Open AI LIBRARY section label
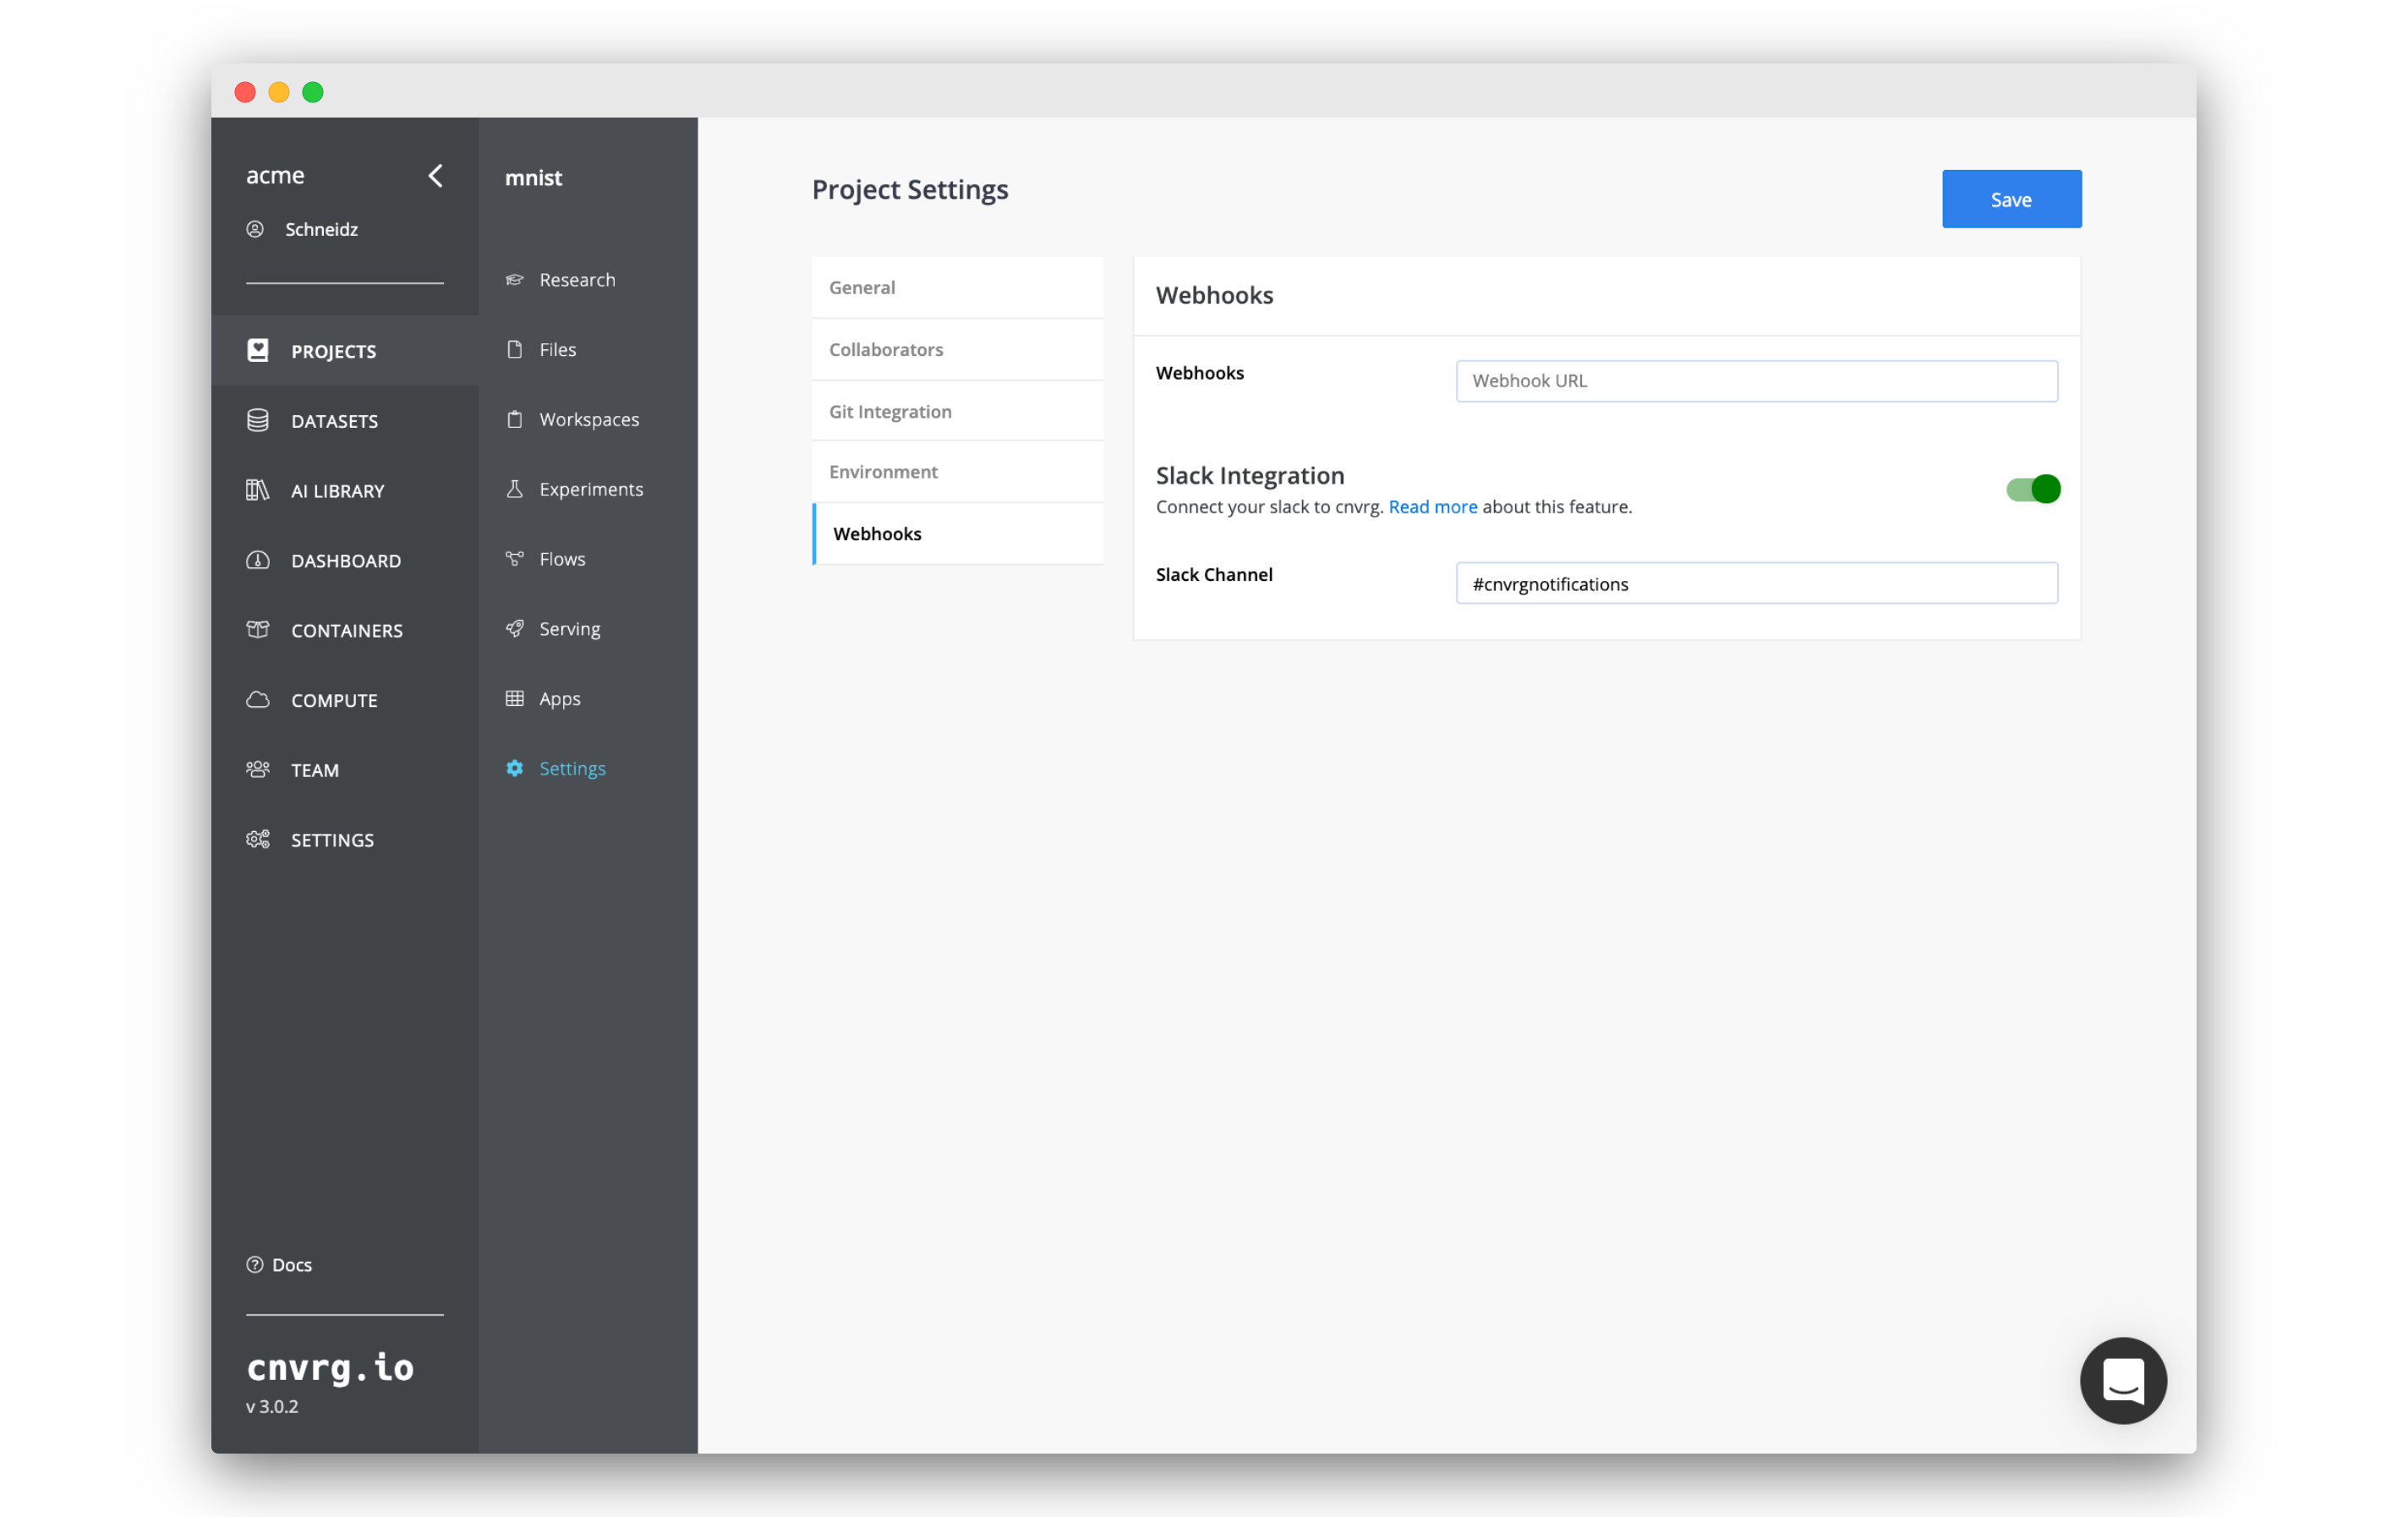 [338, 491]
